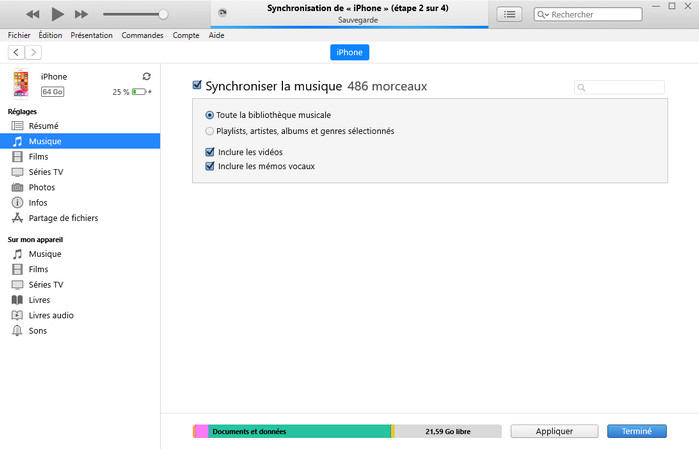The height and width of the screenshot is (449, 699).
Task: Expand the Rechercher search dropdown magnifier
Action: pos(543,15)
